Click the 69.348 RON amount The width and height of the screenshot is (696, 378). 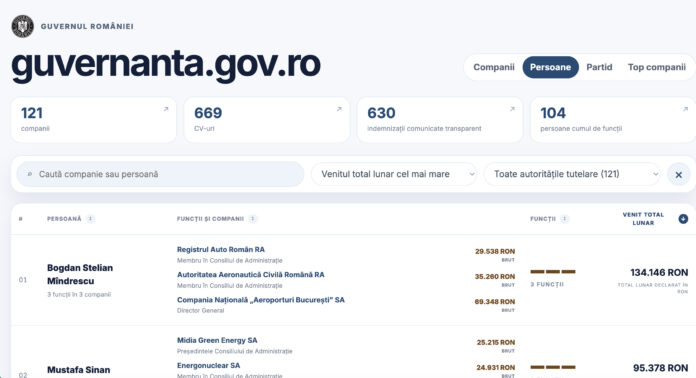point(495,302)
